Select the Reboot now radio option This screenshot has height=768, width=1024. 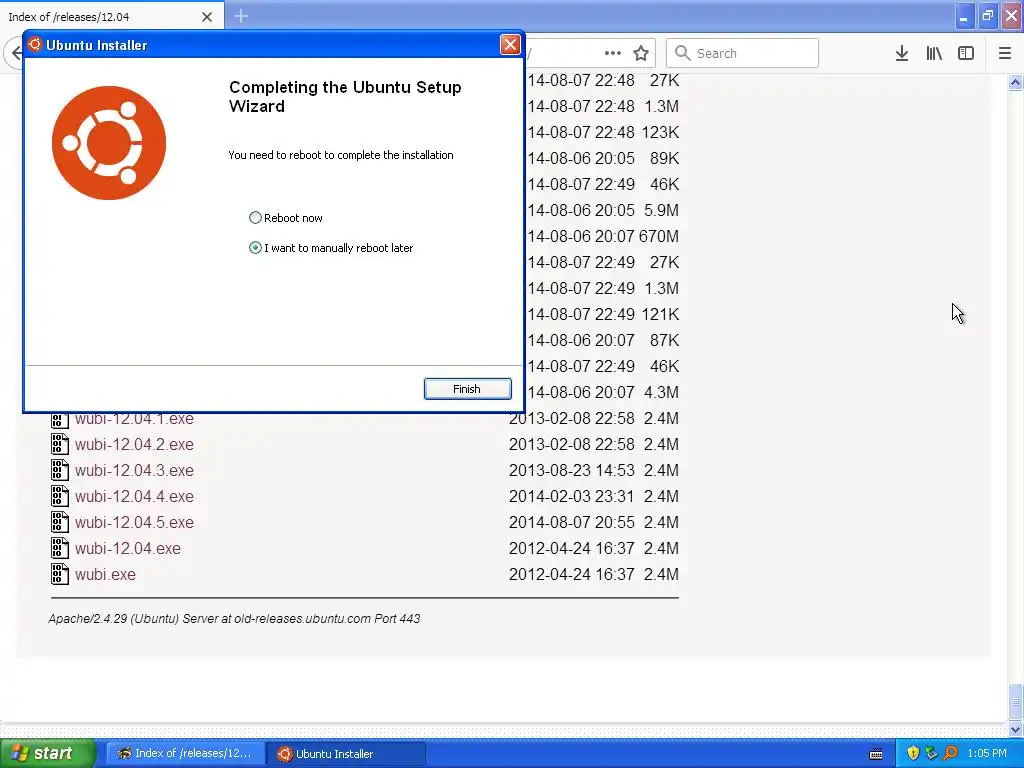point(255,217)
